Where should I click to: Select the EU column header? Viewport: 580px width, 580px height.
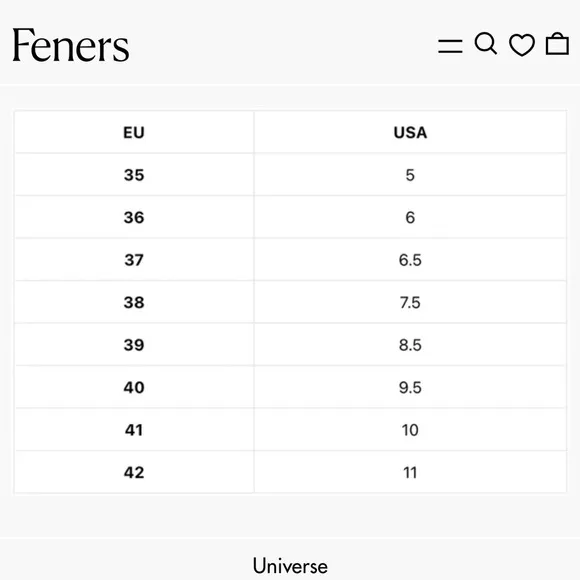click(134, 132)
